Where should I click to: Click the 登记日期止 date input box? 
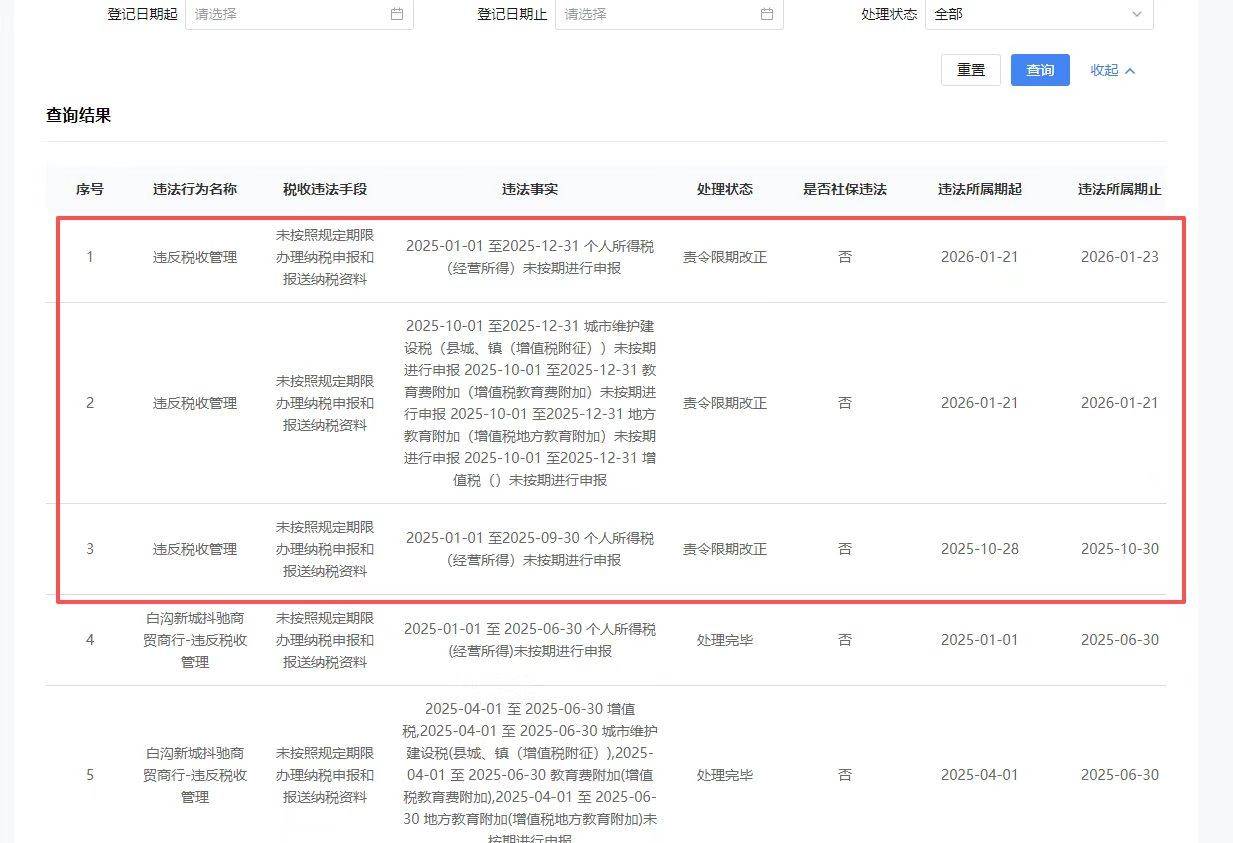655,14
